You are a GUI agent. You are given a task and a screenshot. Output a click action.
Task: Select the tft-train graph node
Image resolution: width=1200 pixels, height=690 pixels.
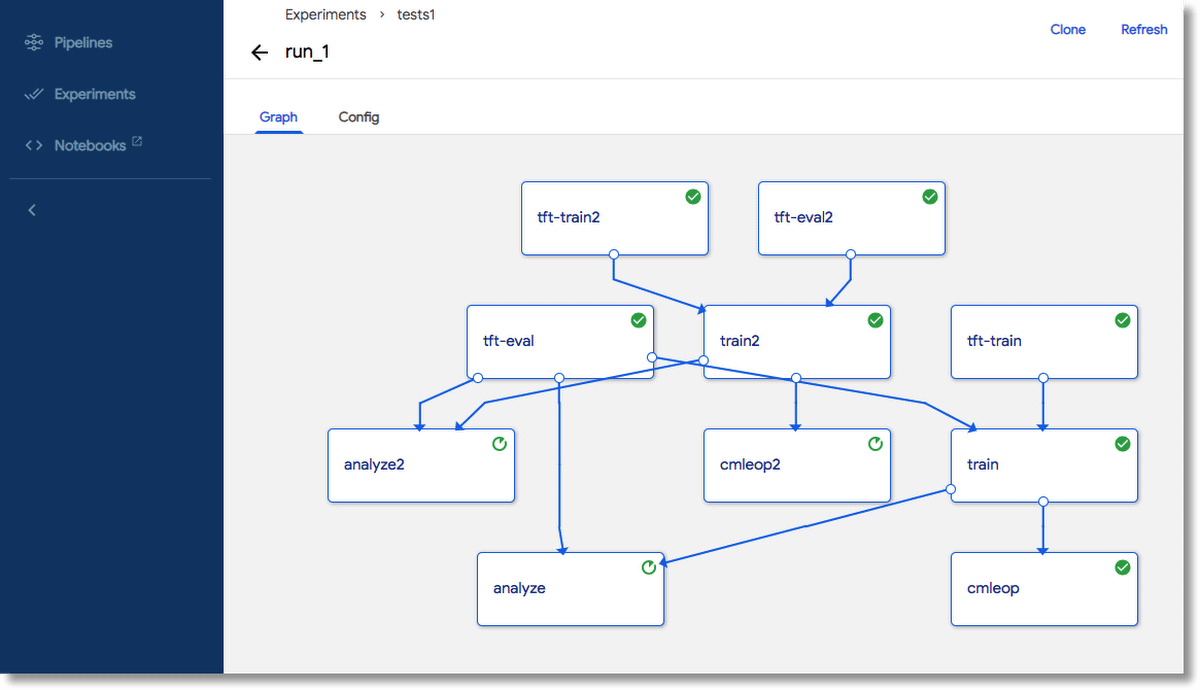[1044, 342]
